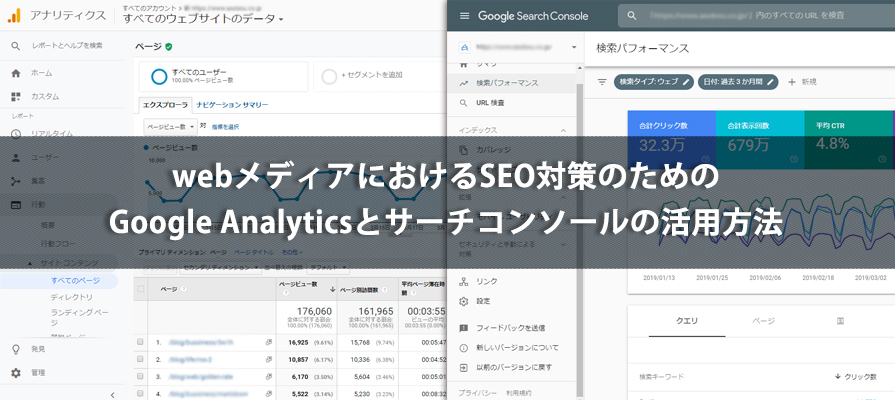The image size is (895, 400).
Task: Collapse the インデックス section chevron
Action: point(563,131)
